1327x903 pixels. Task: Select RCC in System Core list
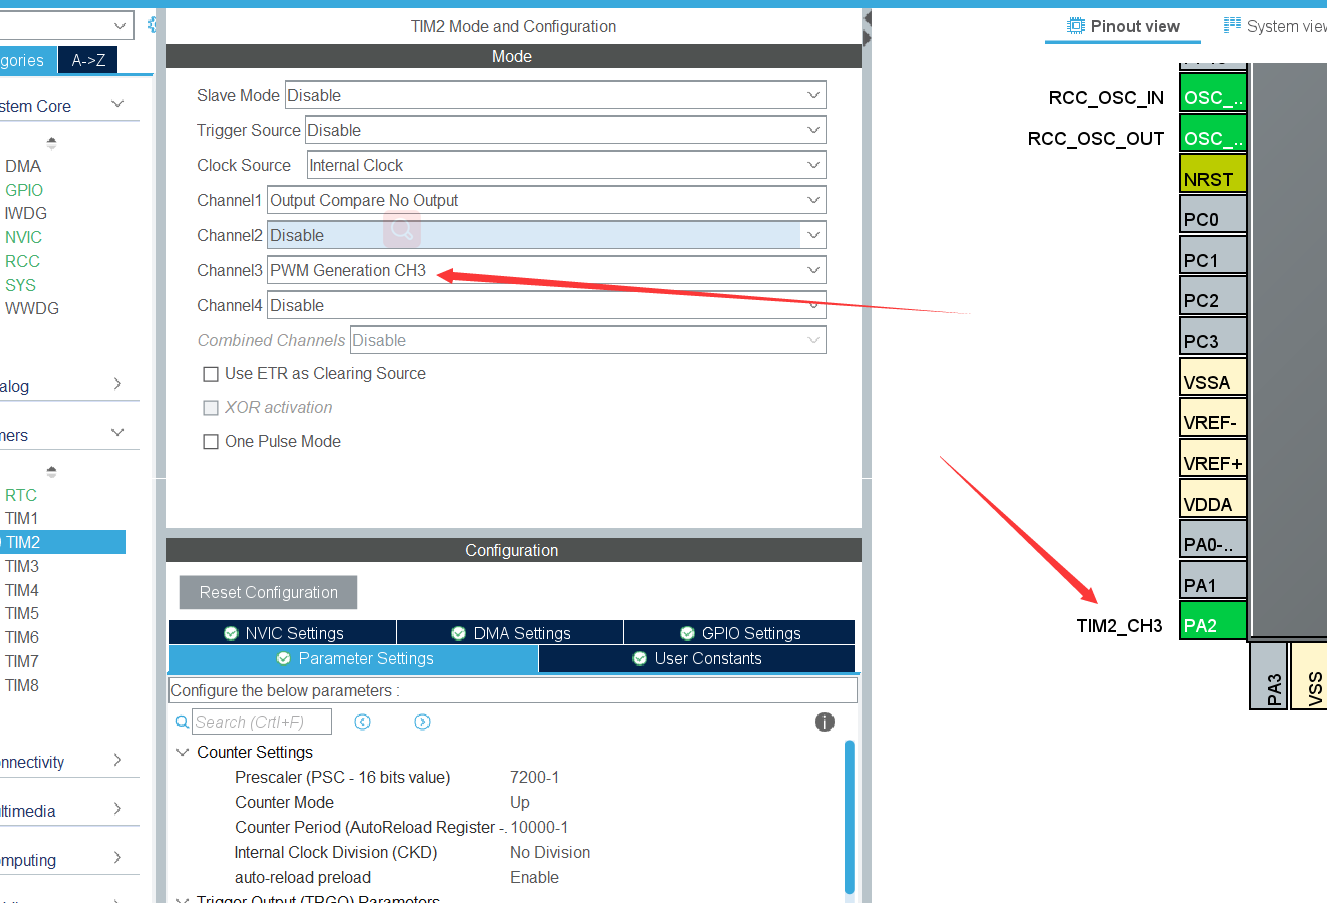tap(22, 261)
